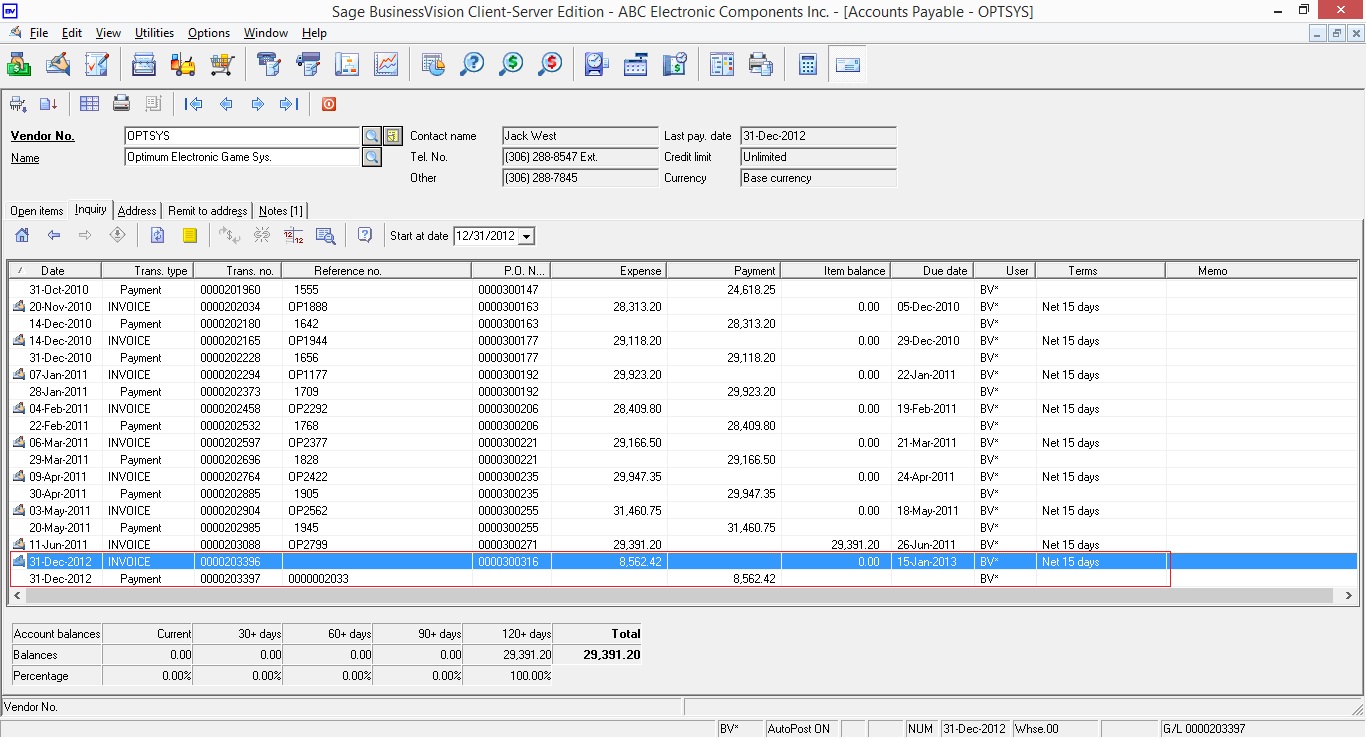Click the hand-writing cheque toolbar icon

click(x=58, y=65)
